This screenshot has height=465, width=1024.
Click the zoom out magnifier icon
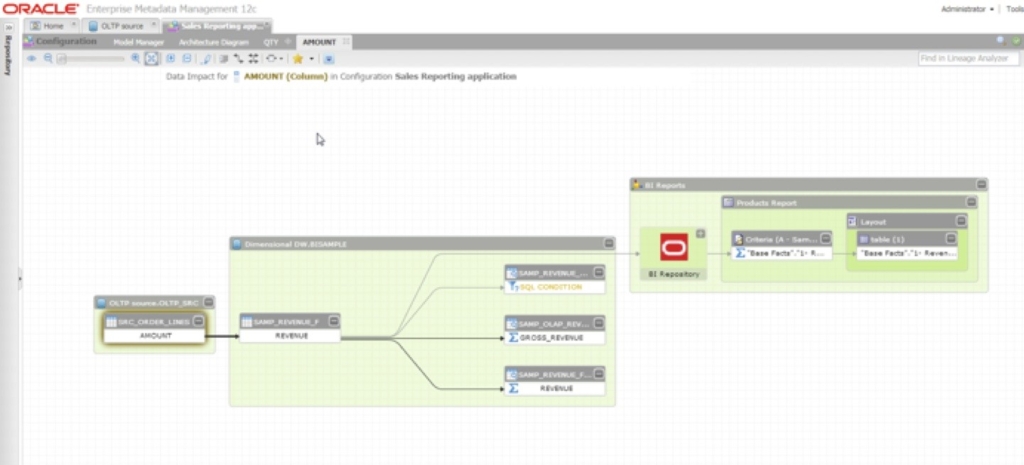click(x=48, y=59)
